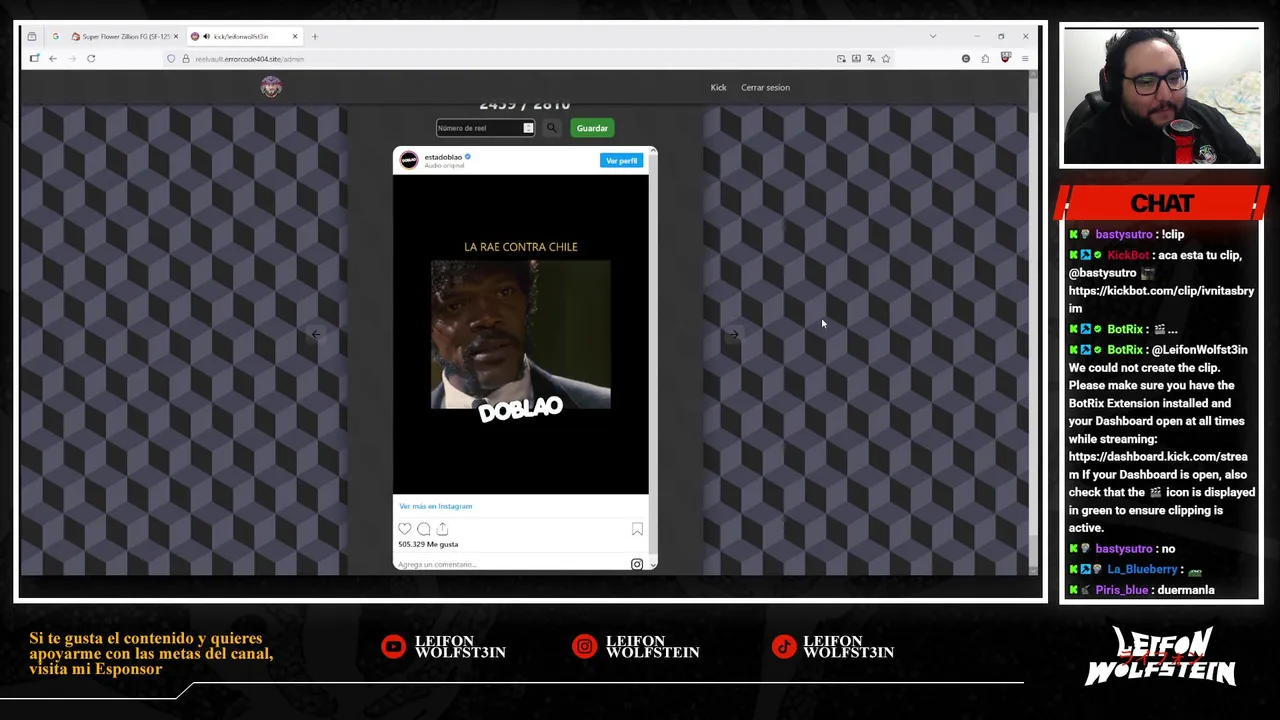
Task: Click the browser address bar URL
Action: pyautogui.click(x=249, y=59)
